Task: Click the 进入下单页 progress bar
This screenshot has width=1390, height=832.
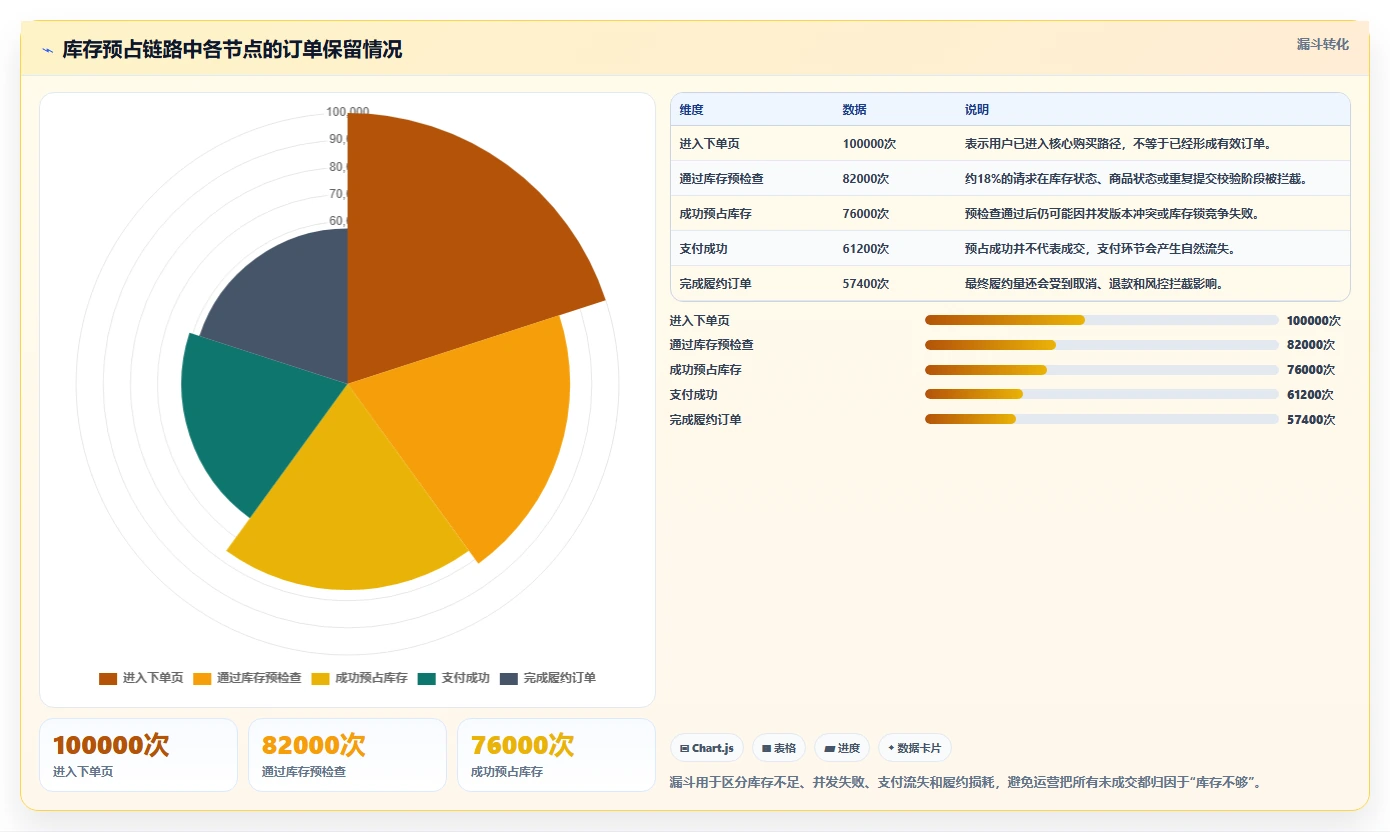Action: click(1102, 320)
